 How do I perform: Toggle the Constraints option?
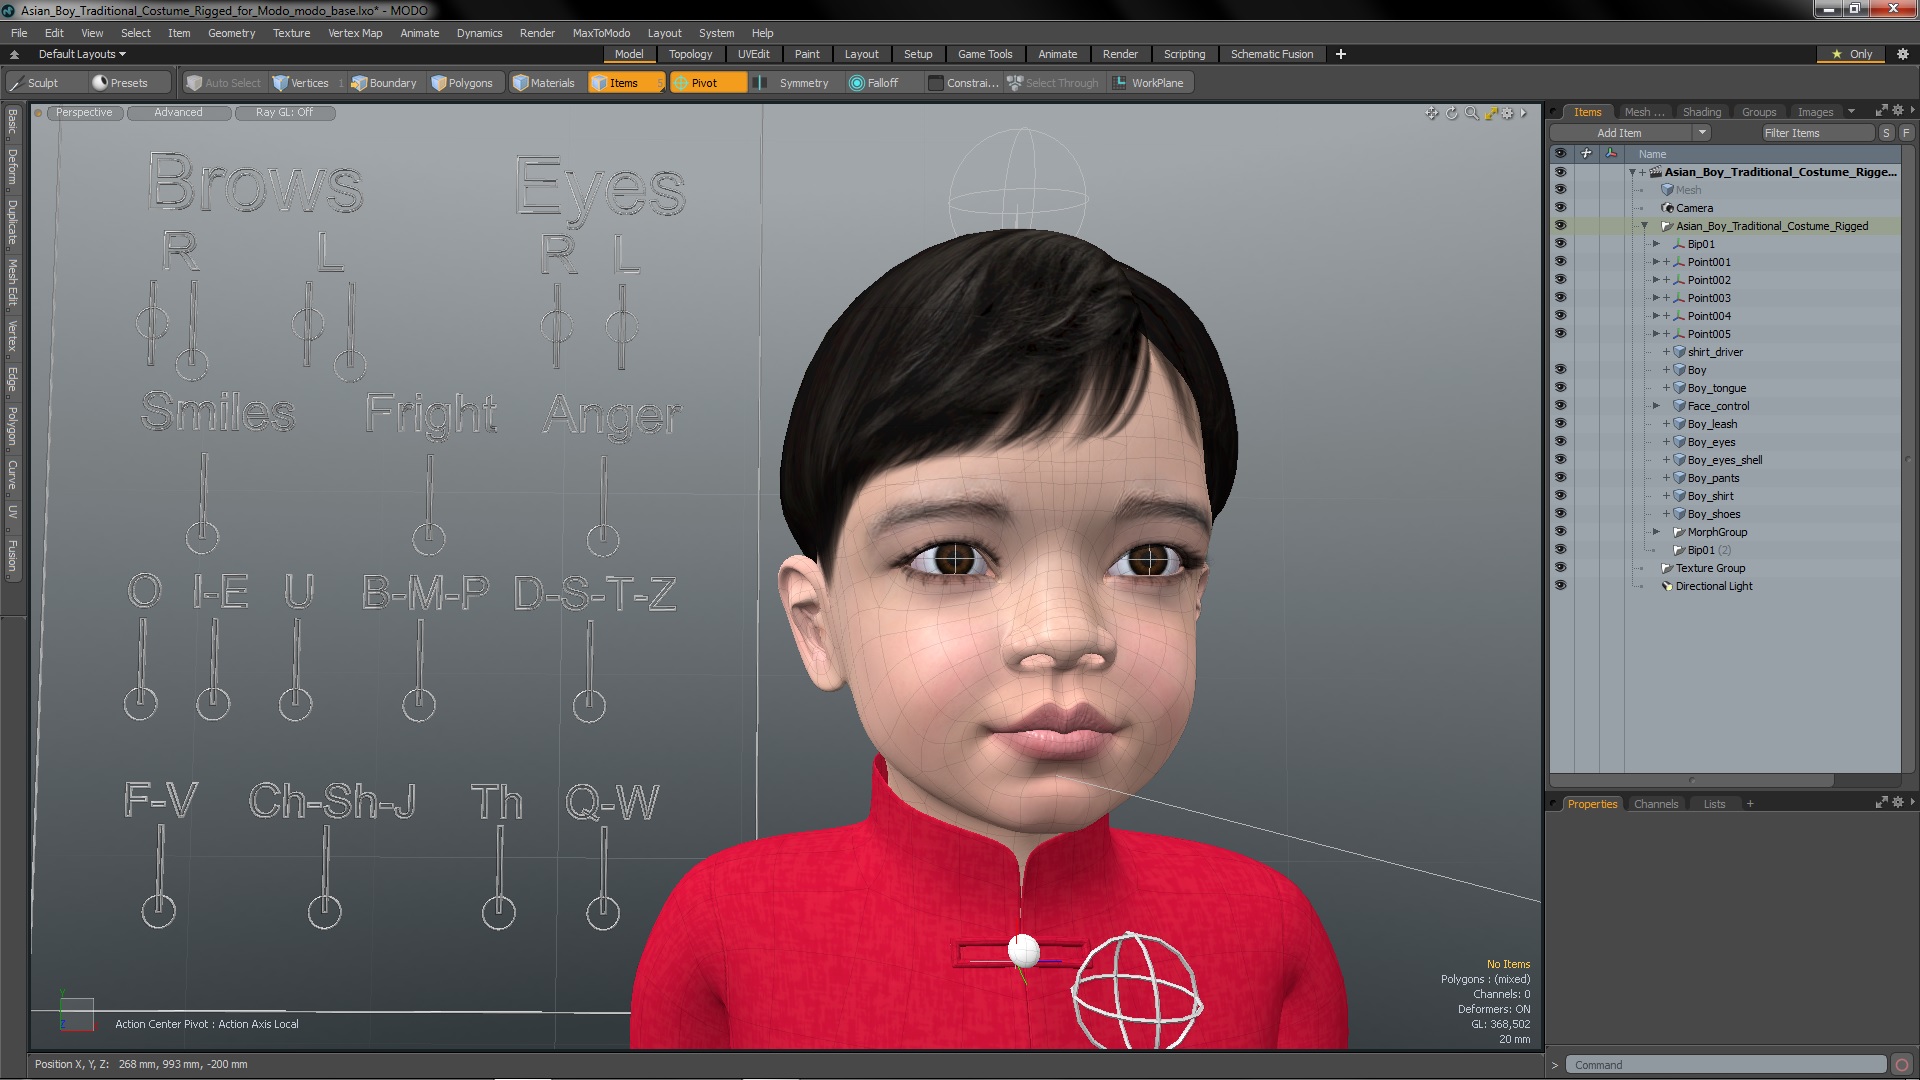[964, 83]
